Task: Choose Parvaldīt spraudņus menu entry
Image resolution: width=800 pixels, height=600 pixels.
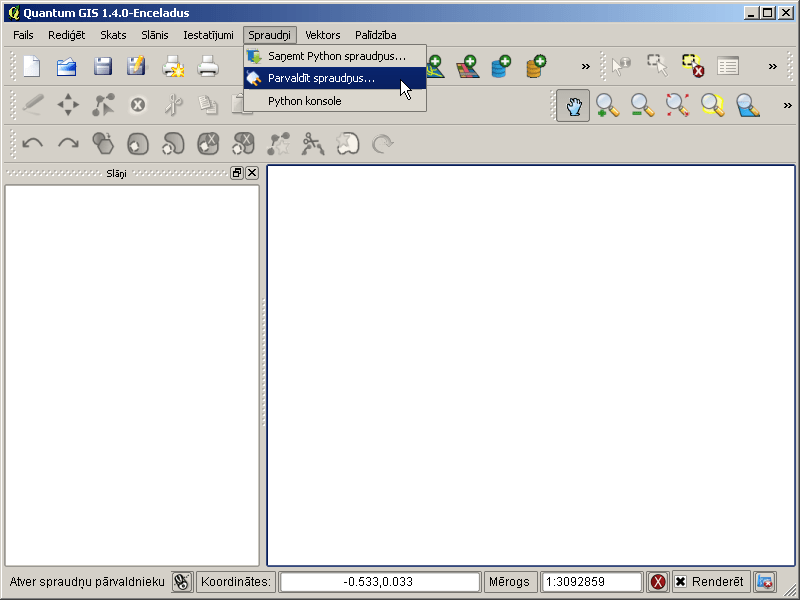Action: [335, 78]
